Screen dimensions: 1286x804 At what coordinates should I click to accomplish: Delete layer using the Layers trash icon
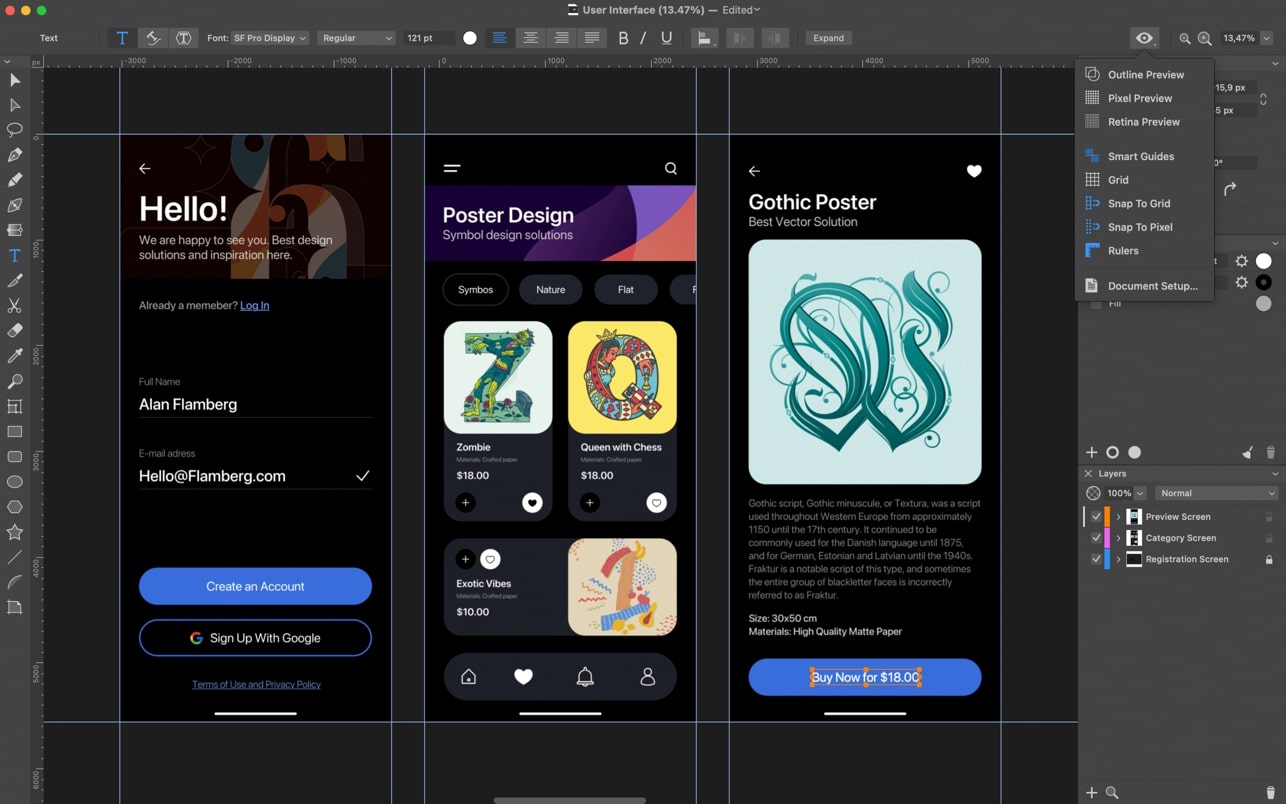pyautogui.click(x=1270, y=793)
